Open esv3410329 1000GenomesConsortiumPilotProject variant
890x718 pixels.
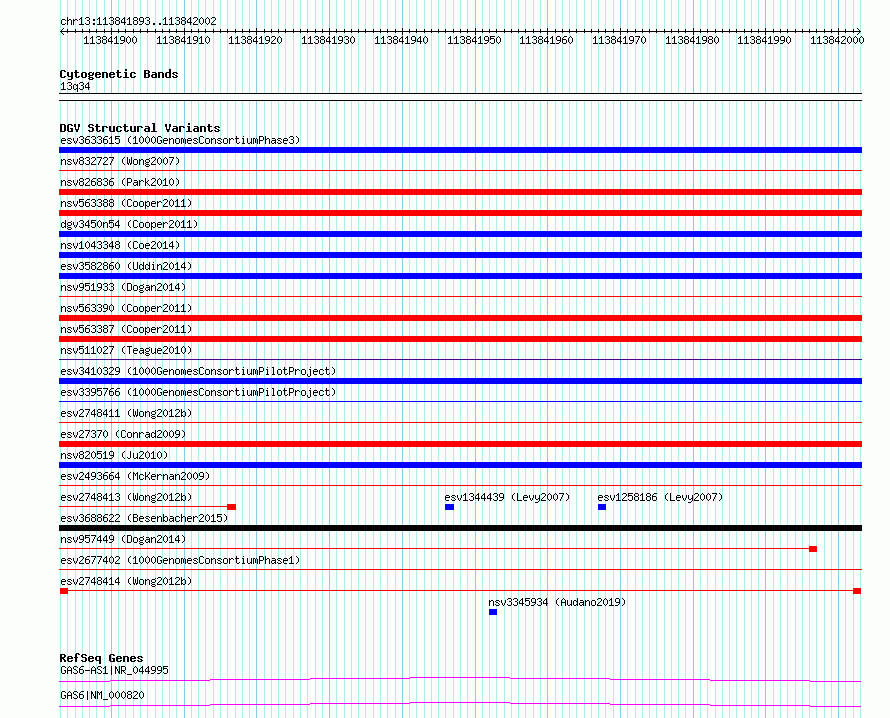(x=198, y=371)
